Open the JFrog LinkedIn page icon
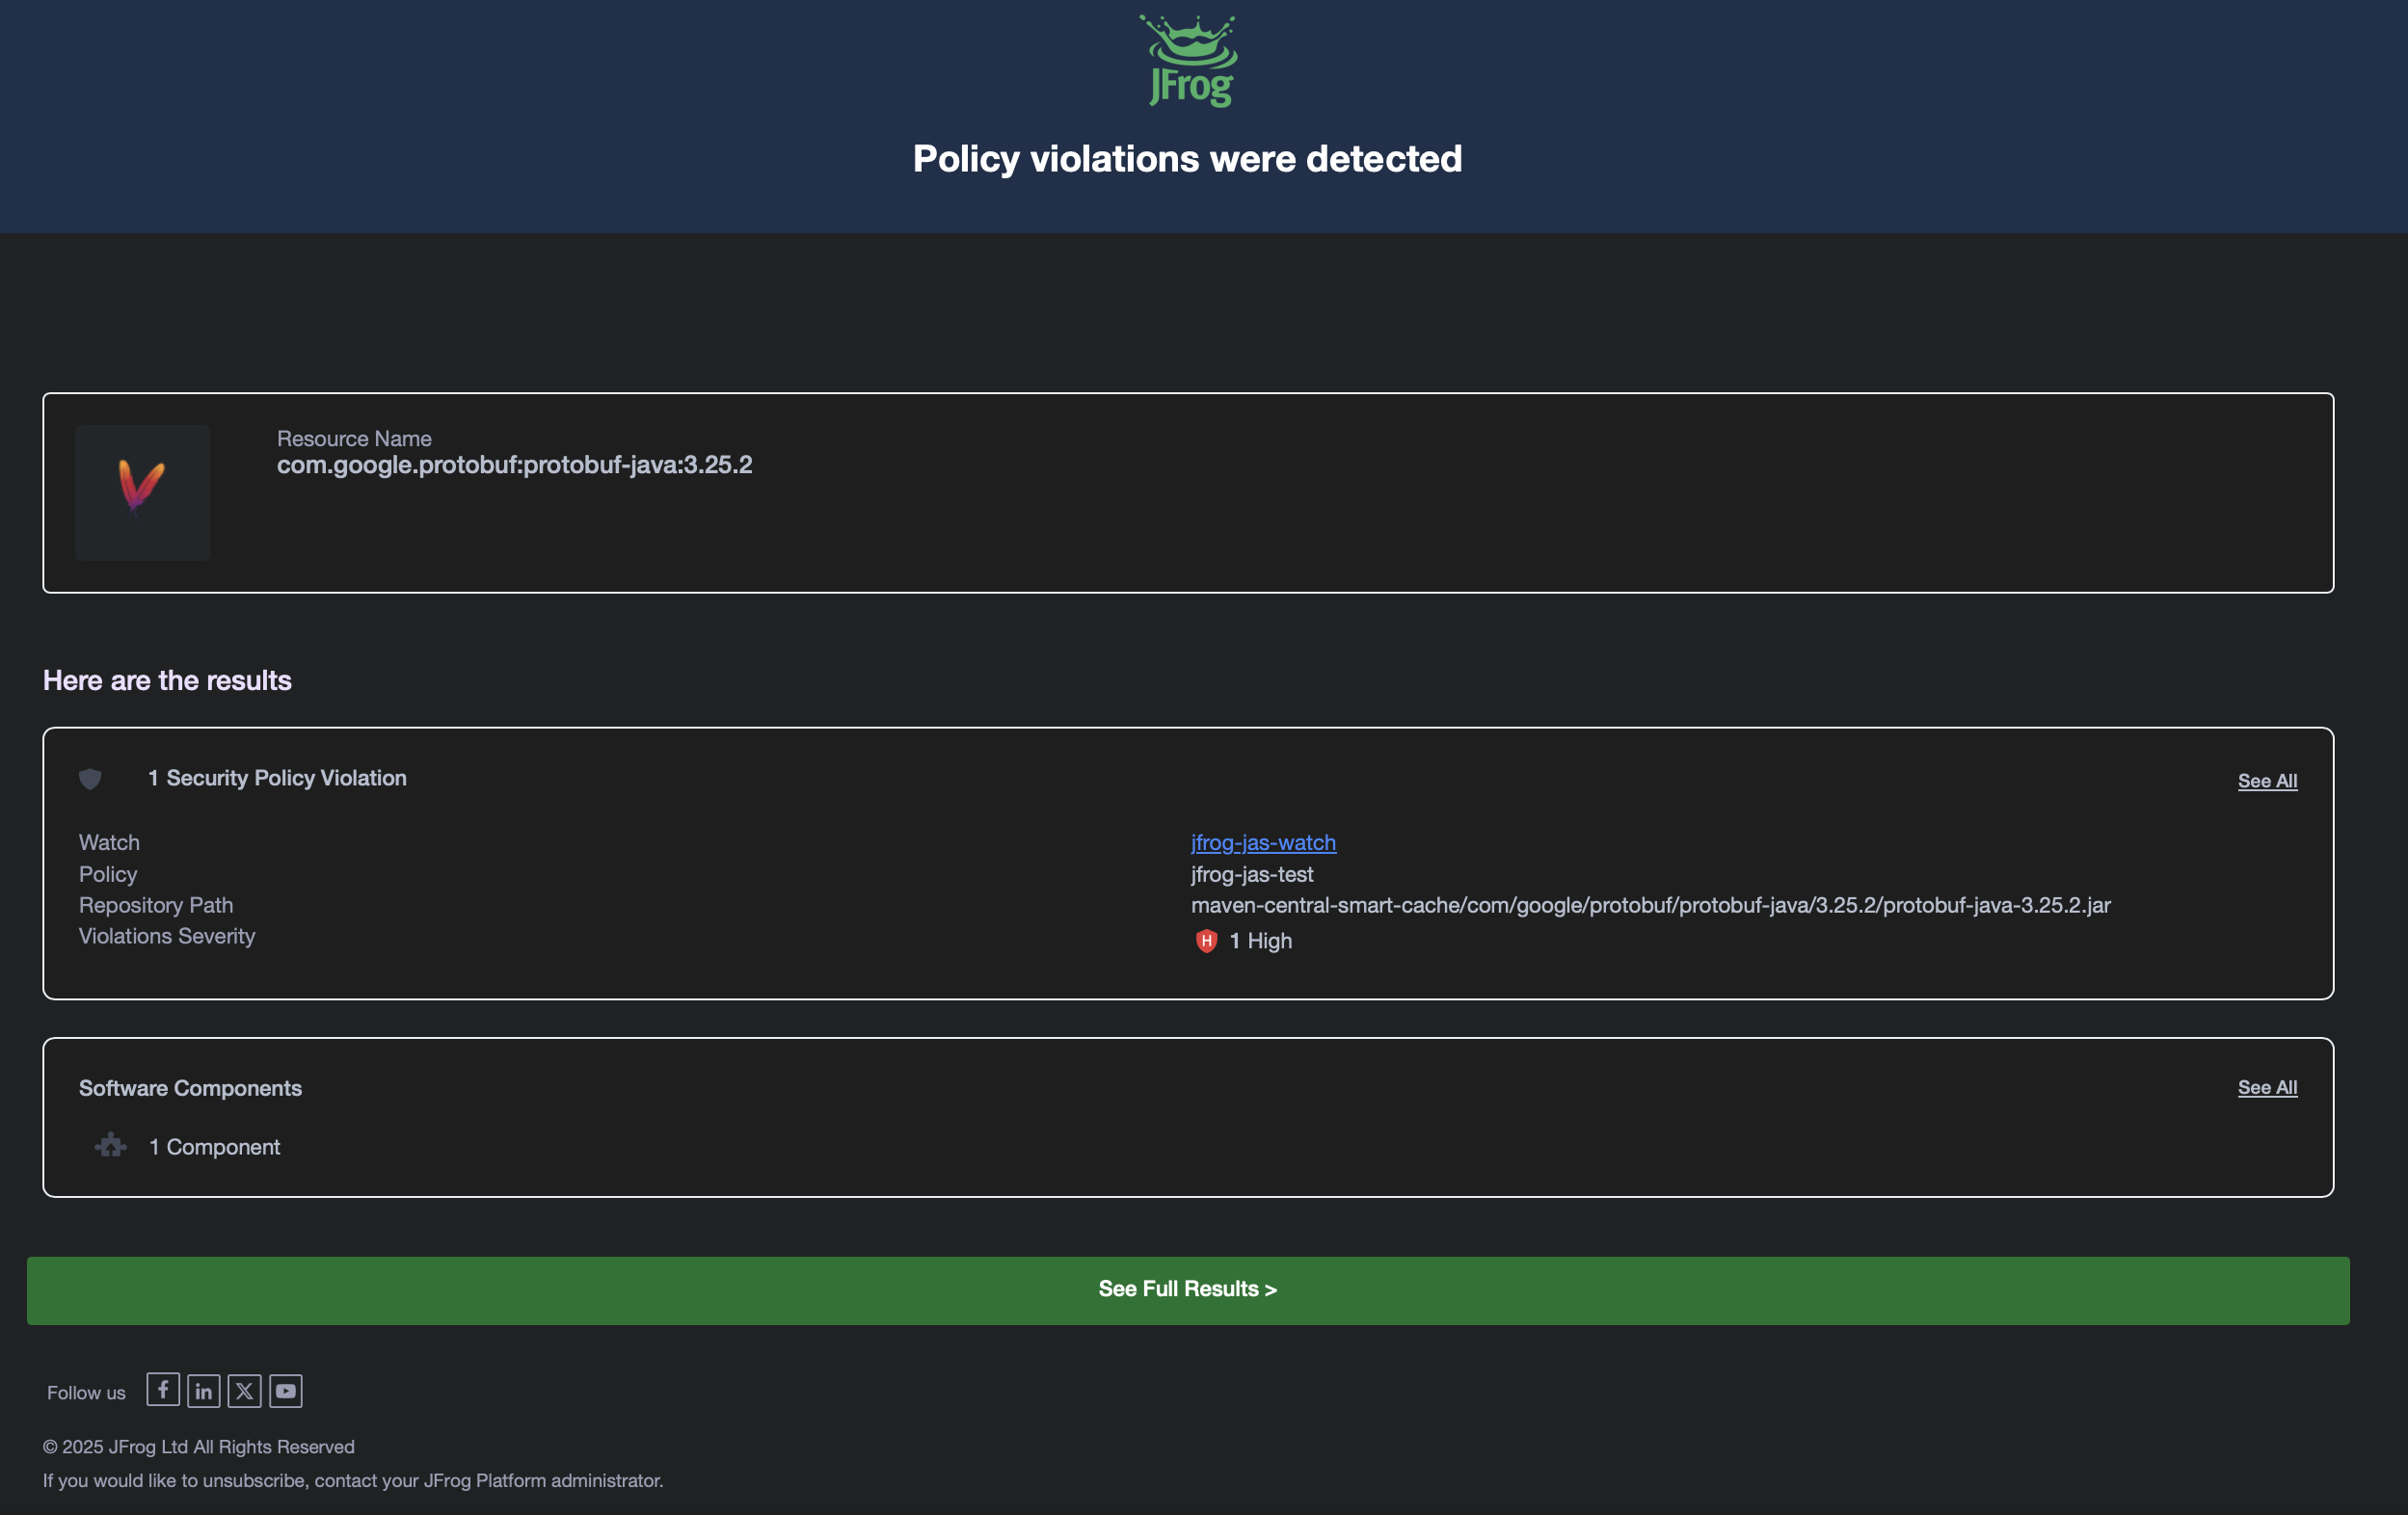2408x1515 pixels. 204,1390
